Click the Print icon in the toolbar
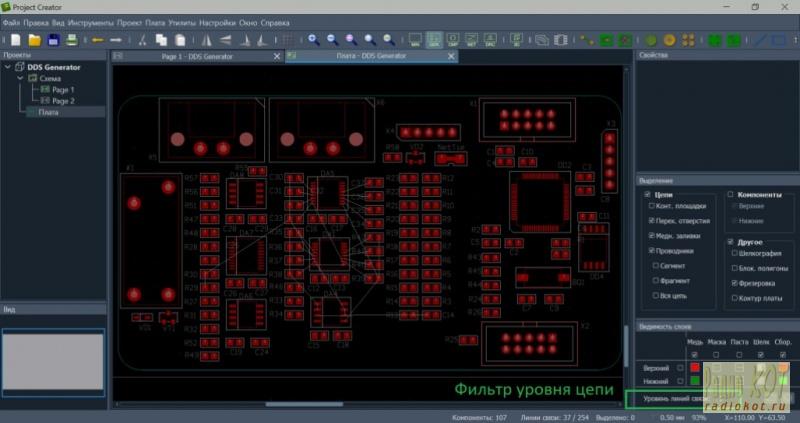 pyautogui.click(x=72, y=40)
